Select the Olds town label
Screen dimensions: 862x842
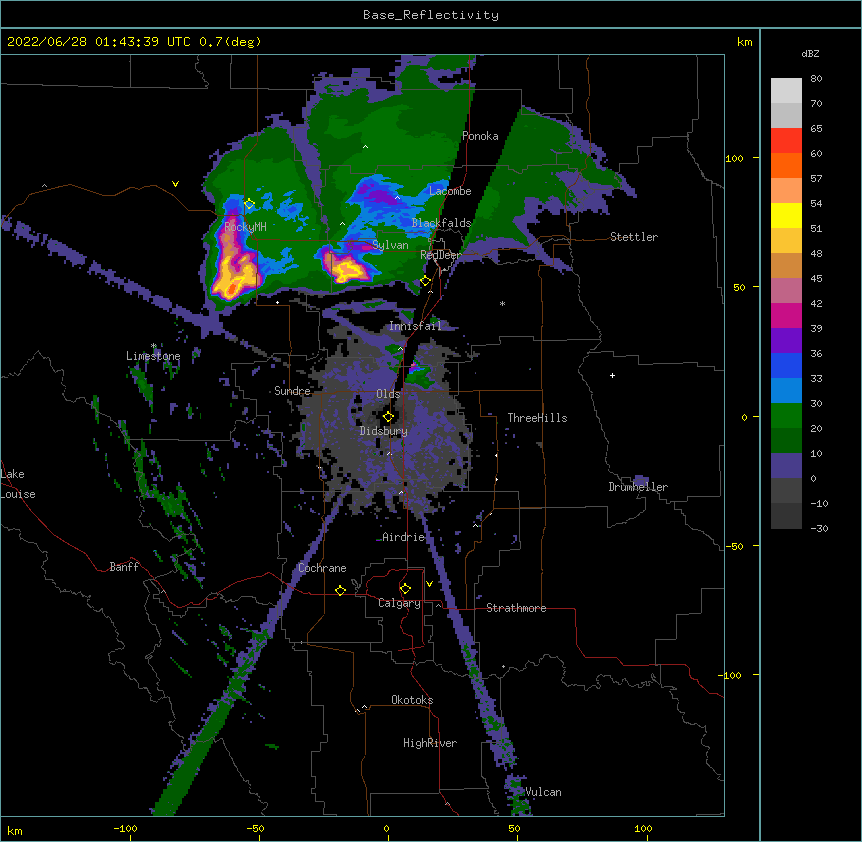(x=388, y=394)
